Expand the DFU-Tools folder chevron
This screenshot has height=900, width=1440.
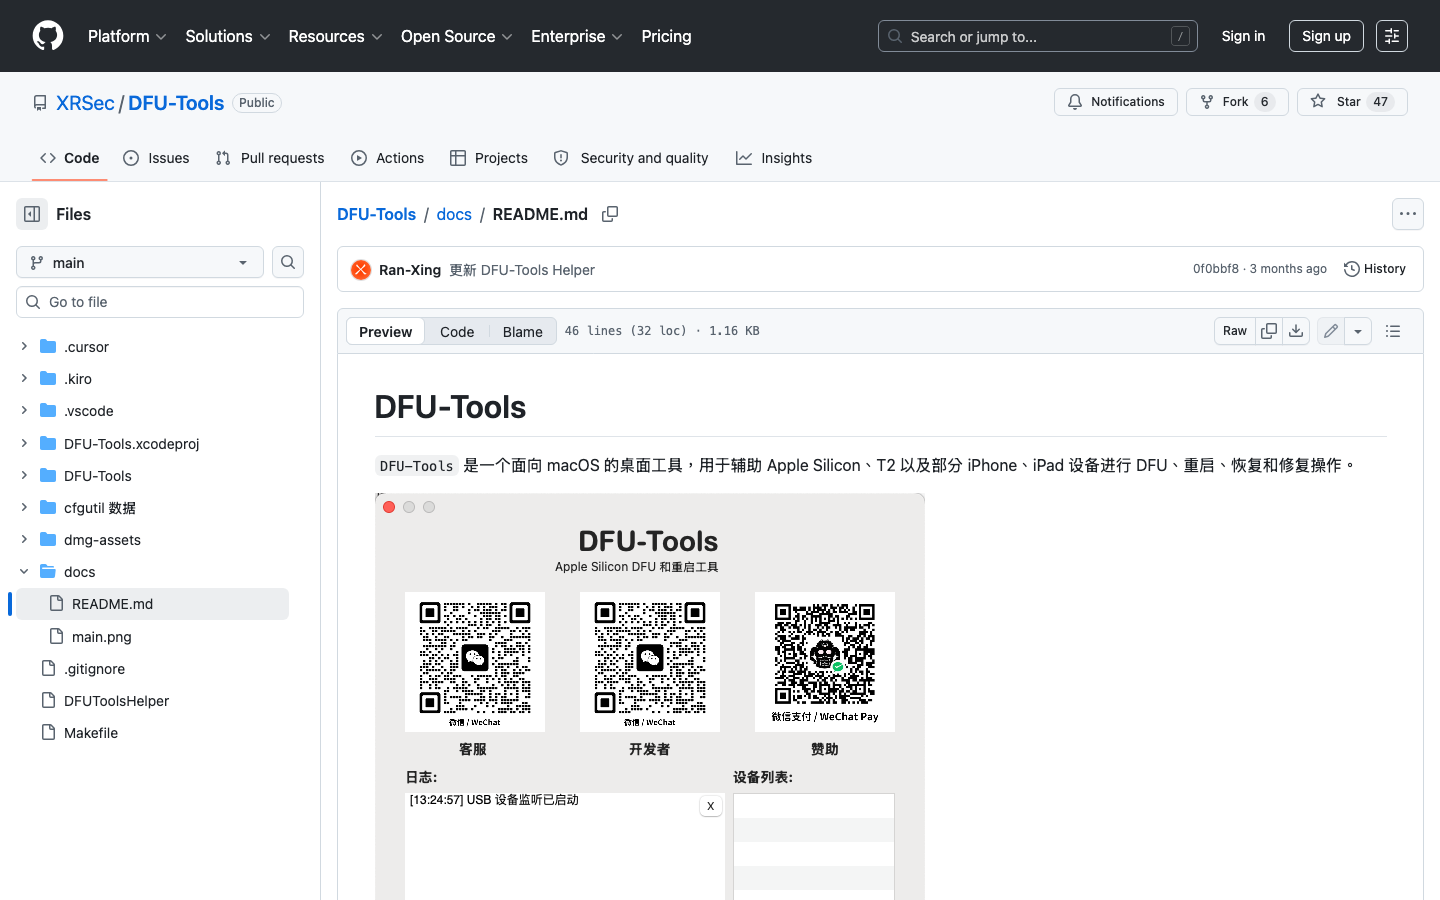(x=24, y=475)
